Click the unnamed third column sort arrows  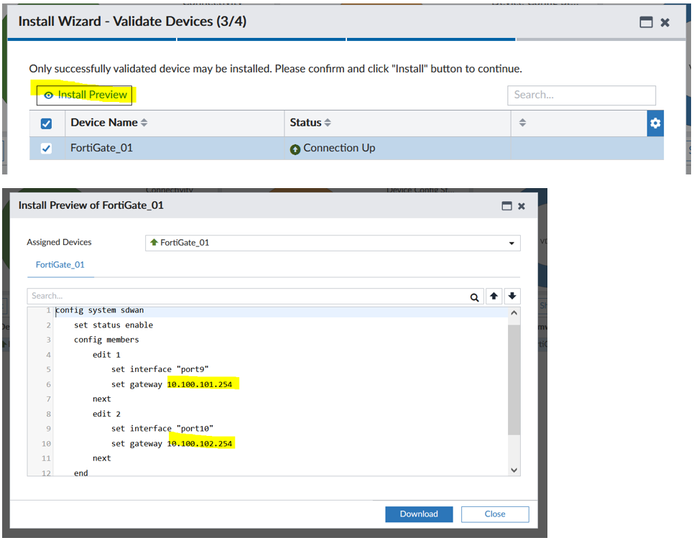click(x=522, y=123)
